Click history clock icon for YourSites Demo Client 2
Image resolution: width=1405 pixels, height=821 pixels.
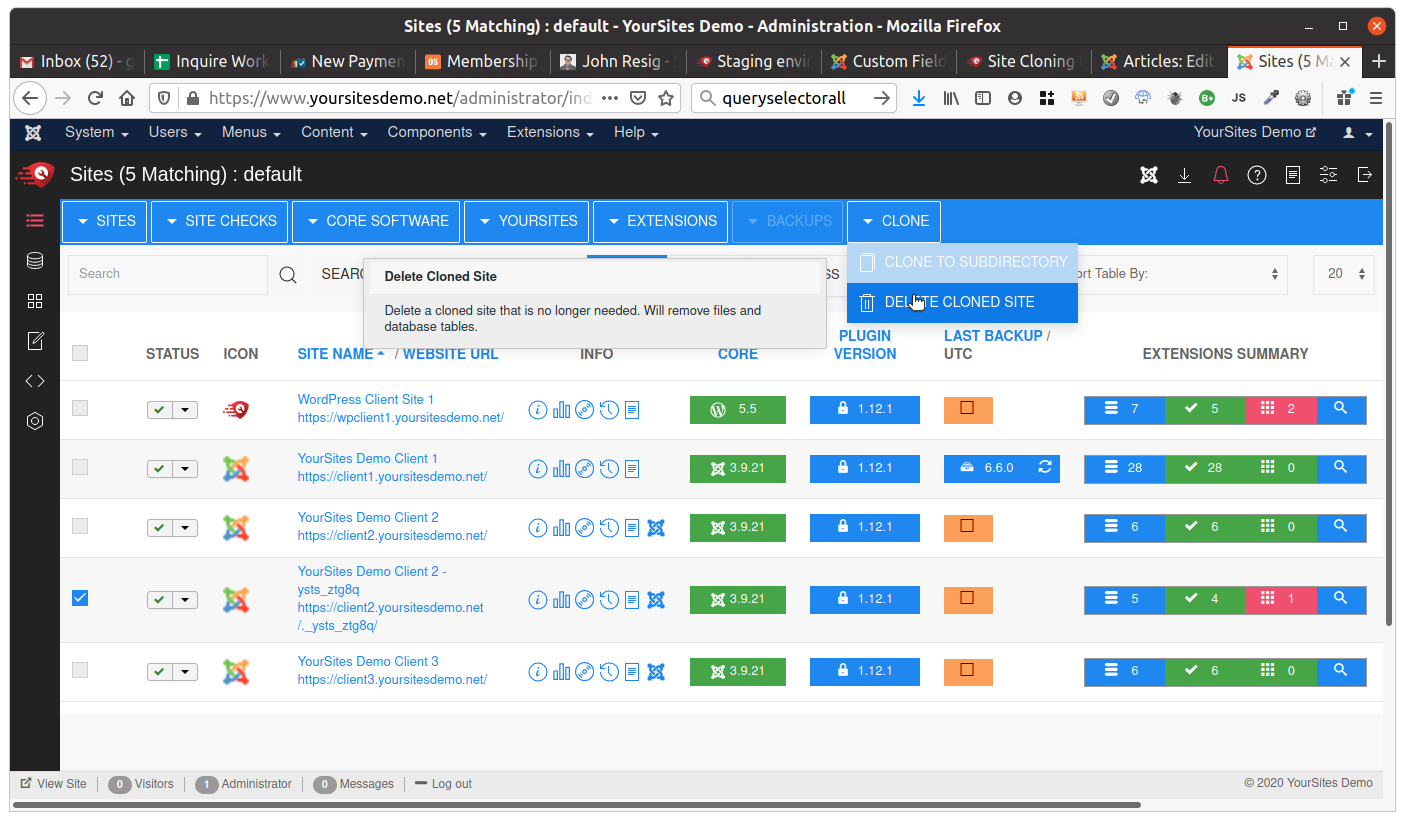tap(609, 527)
